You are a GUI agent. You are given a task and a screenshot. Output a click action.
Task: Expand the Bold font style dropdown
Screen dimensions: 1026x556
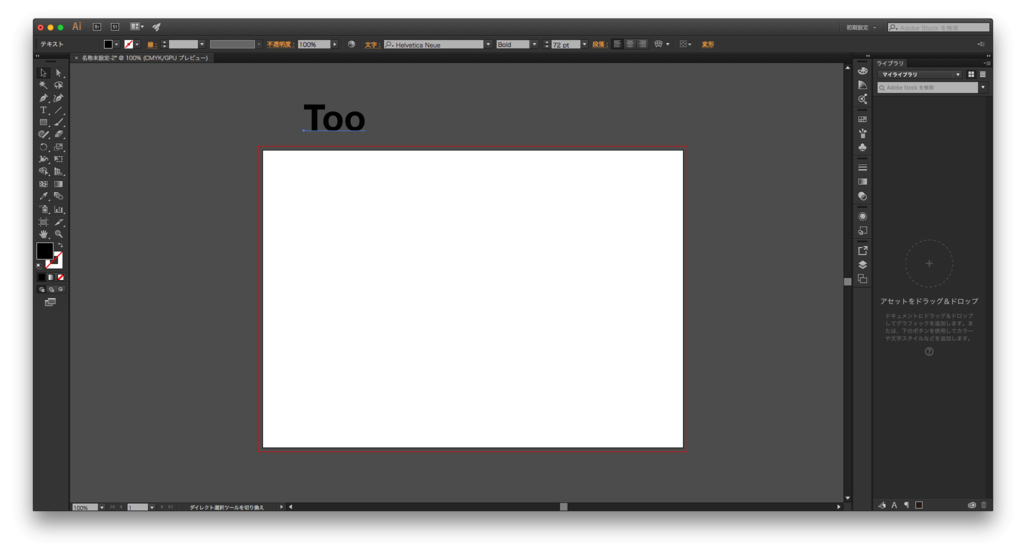tap(534, 45)
